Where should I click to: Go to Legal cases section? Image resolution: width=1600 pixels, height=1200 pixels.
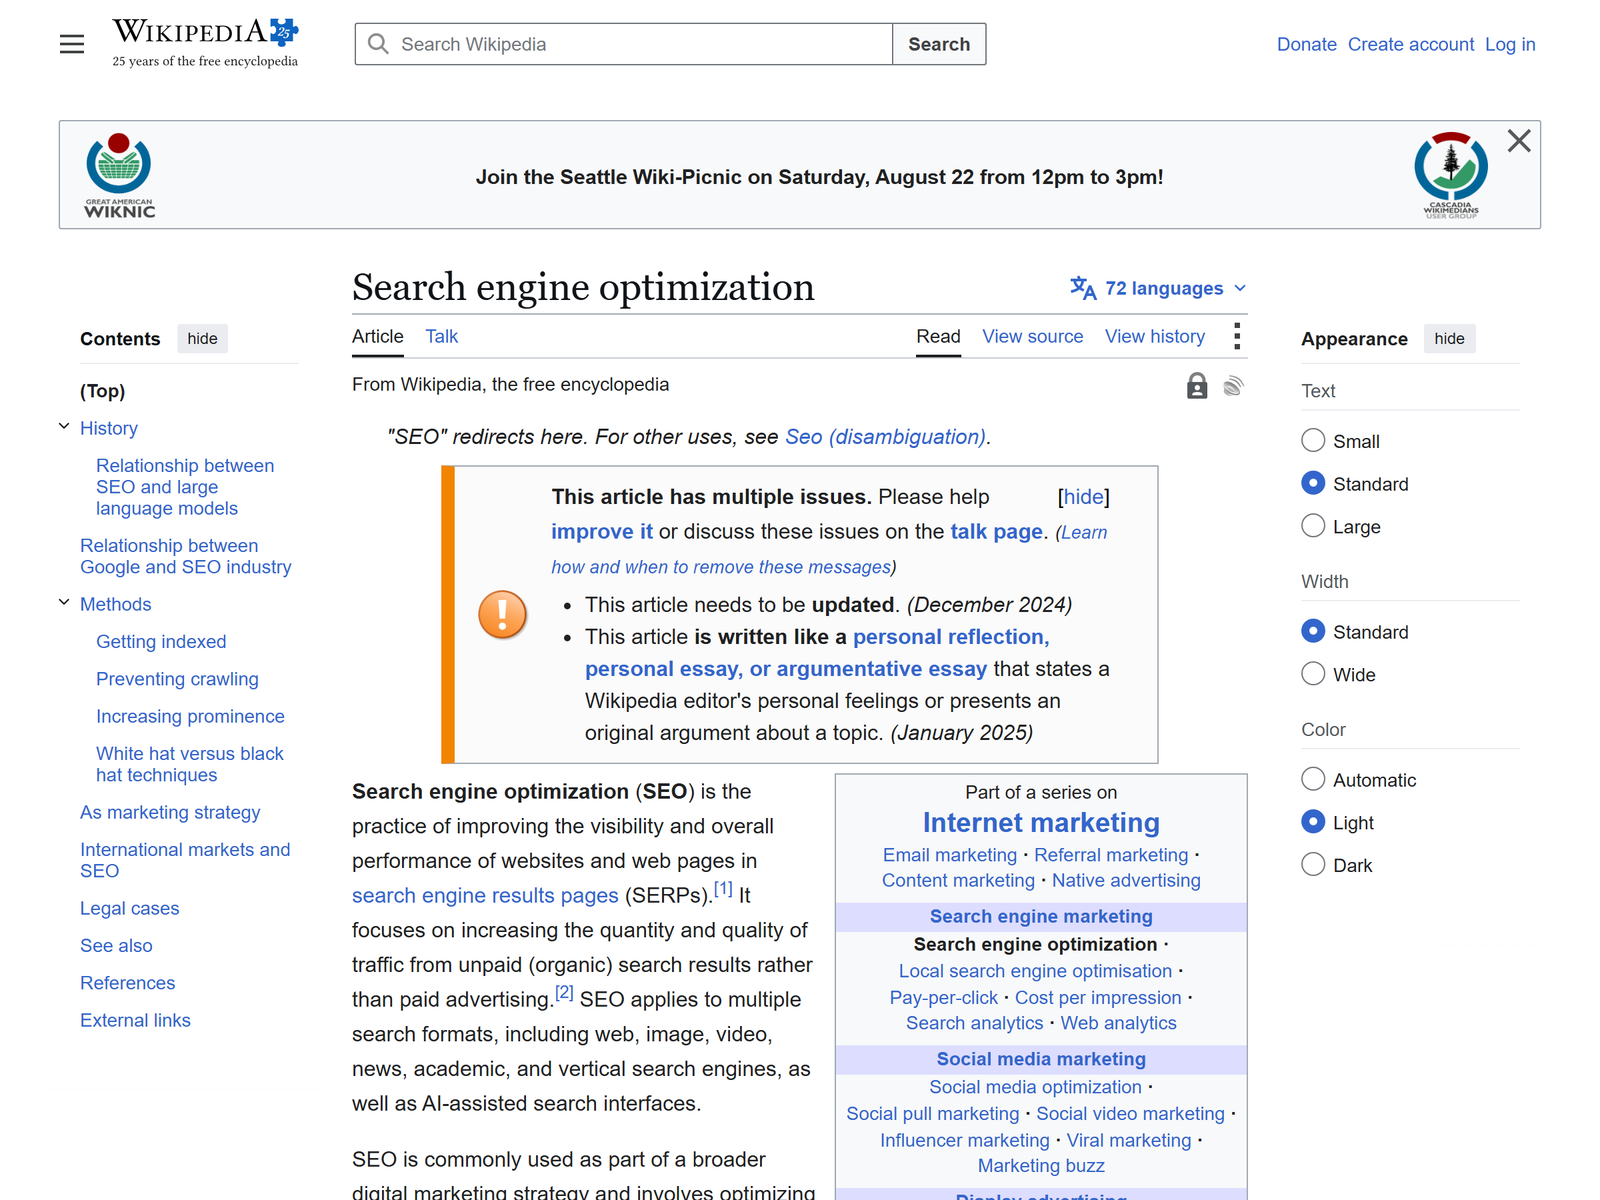(130, 908)
